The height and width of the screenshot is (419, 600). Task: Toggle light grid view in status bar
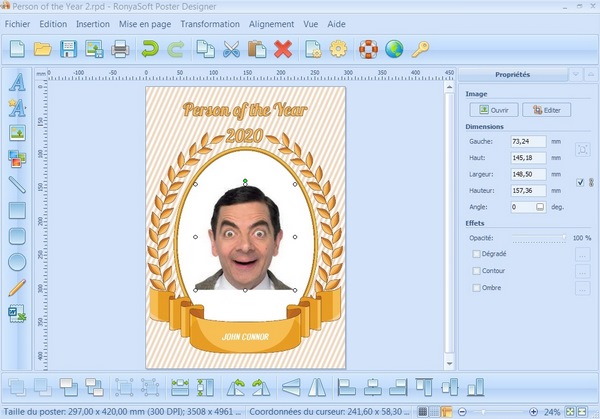(434, 412)
